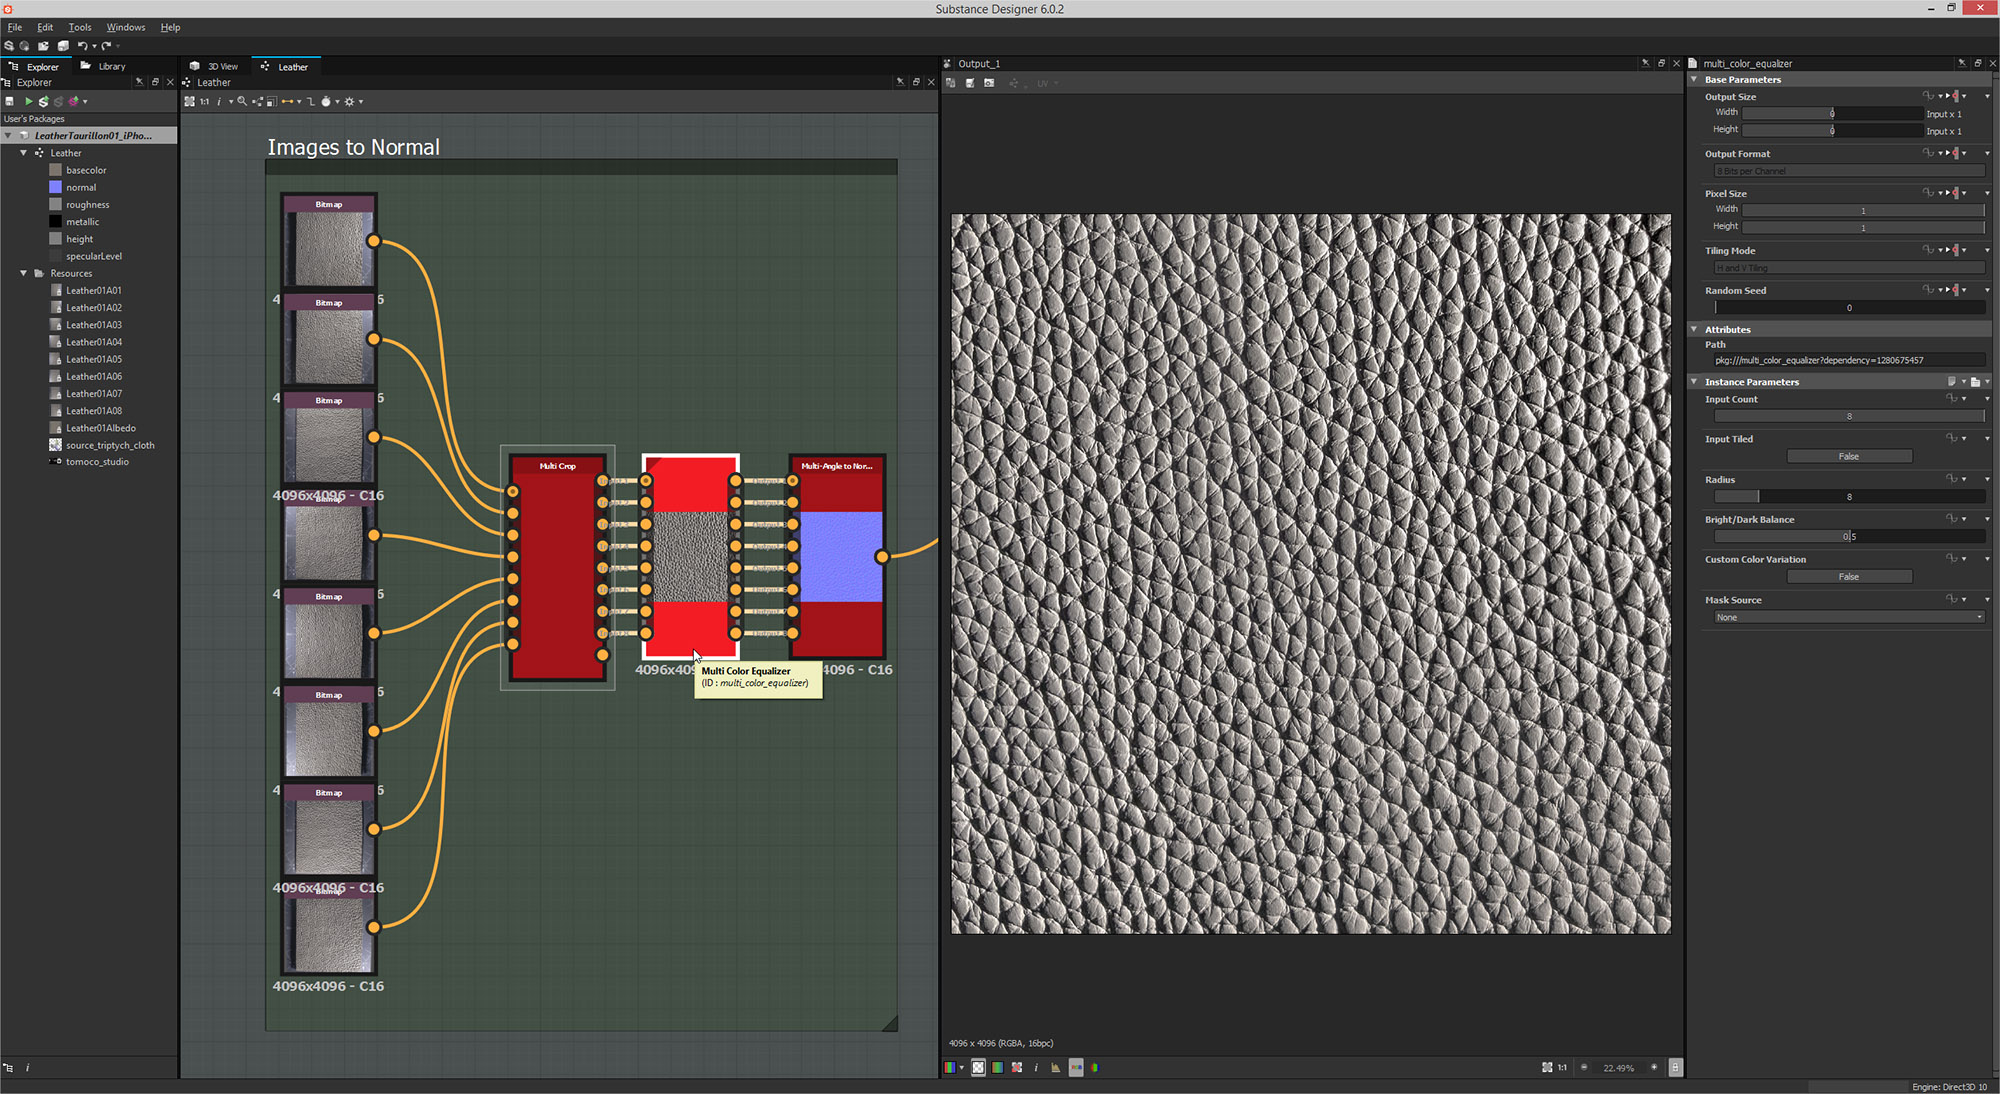Show the histogram icon in 2D view status bar
This screenshot has width=2000, height=1094.
[1056, 1067]
